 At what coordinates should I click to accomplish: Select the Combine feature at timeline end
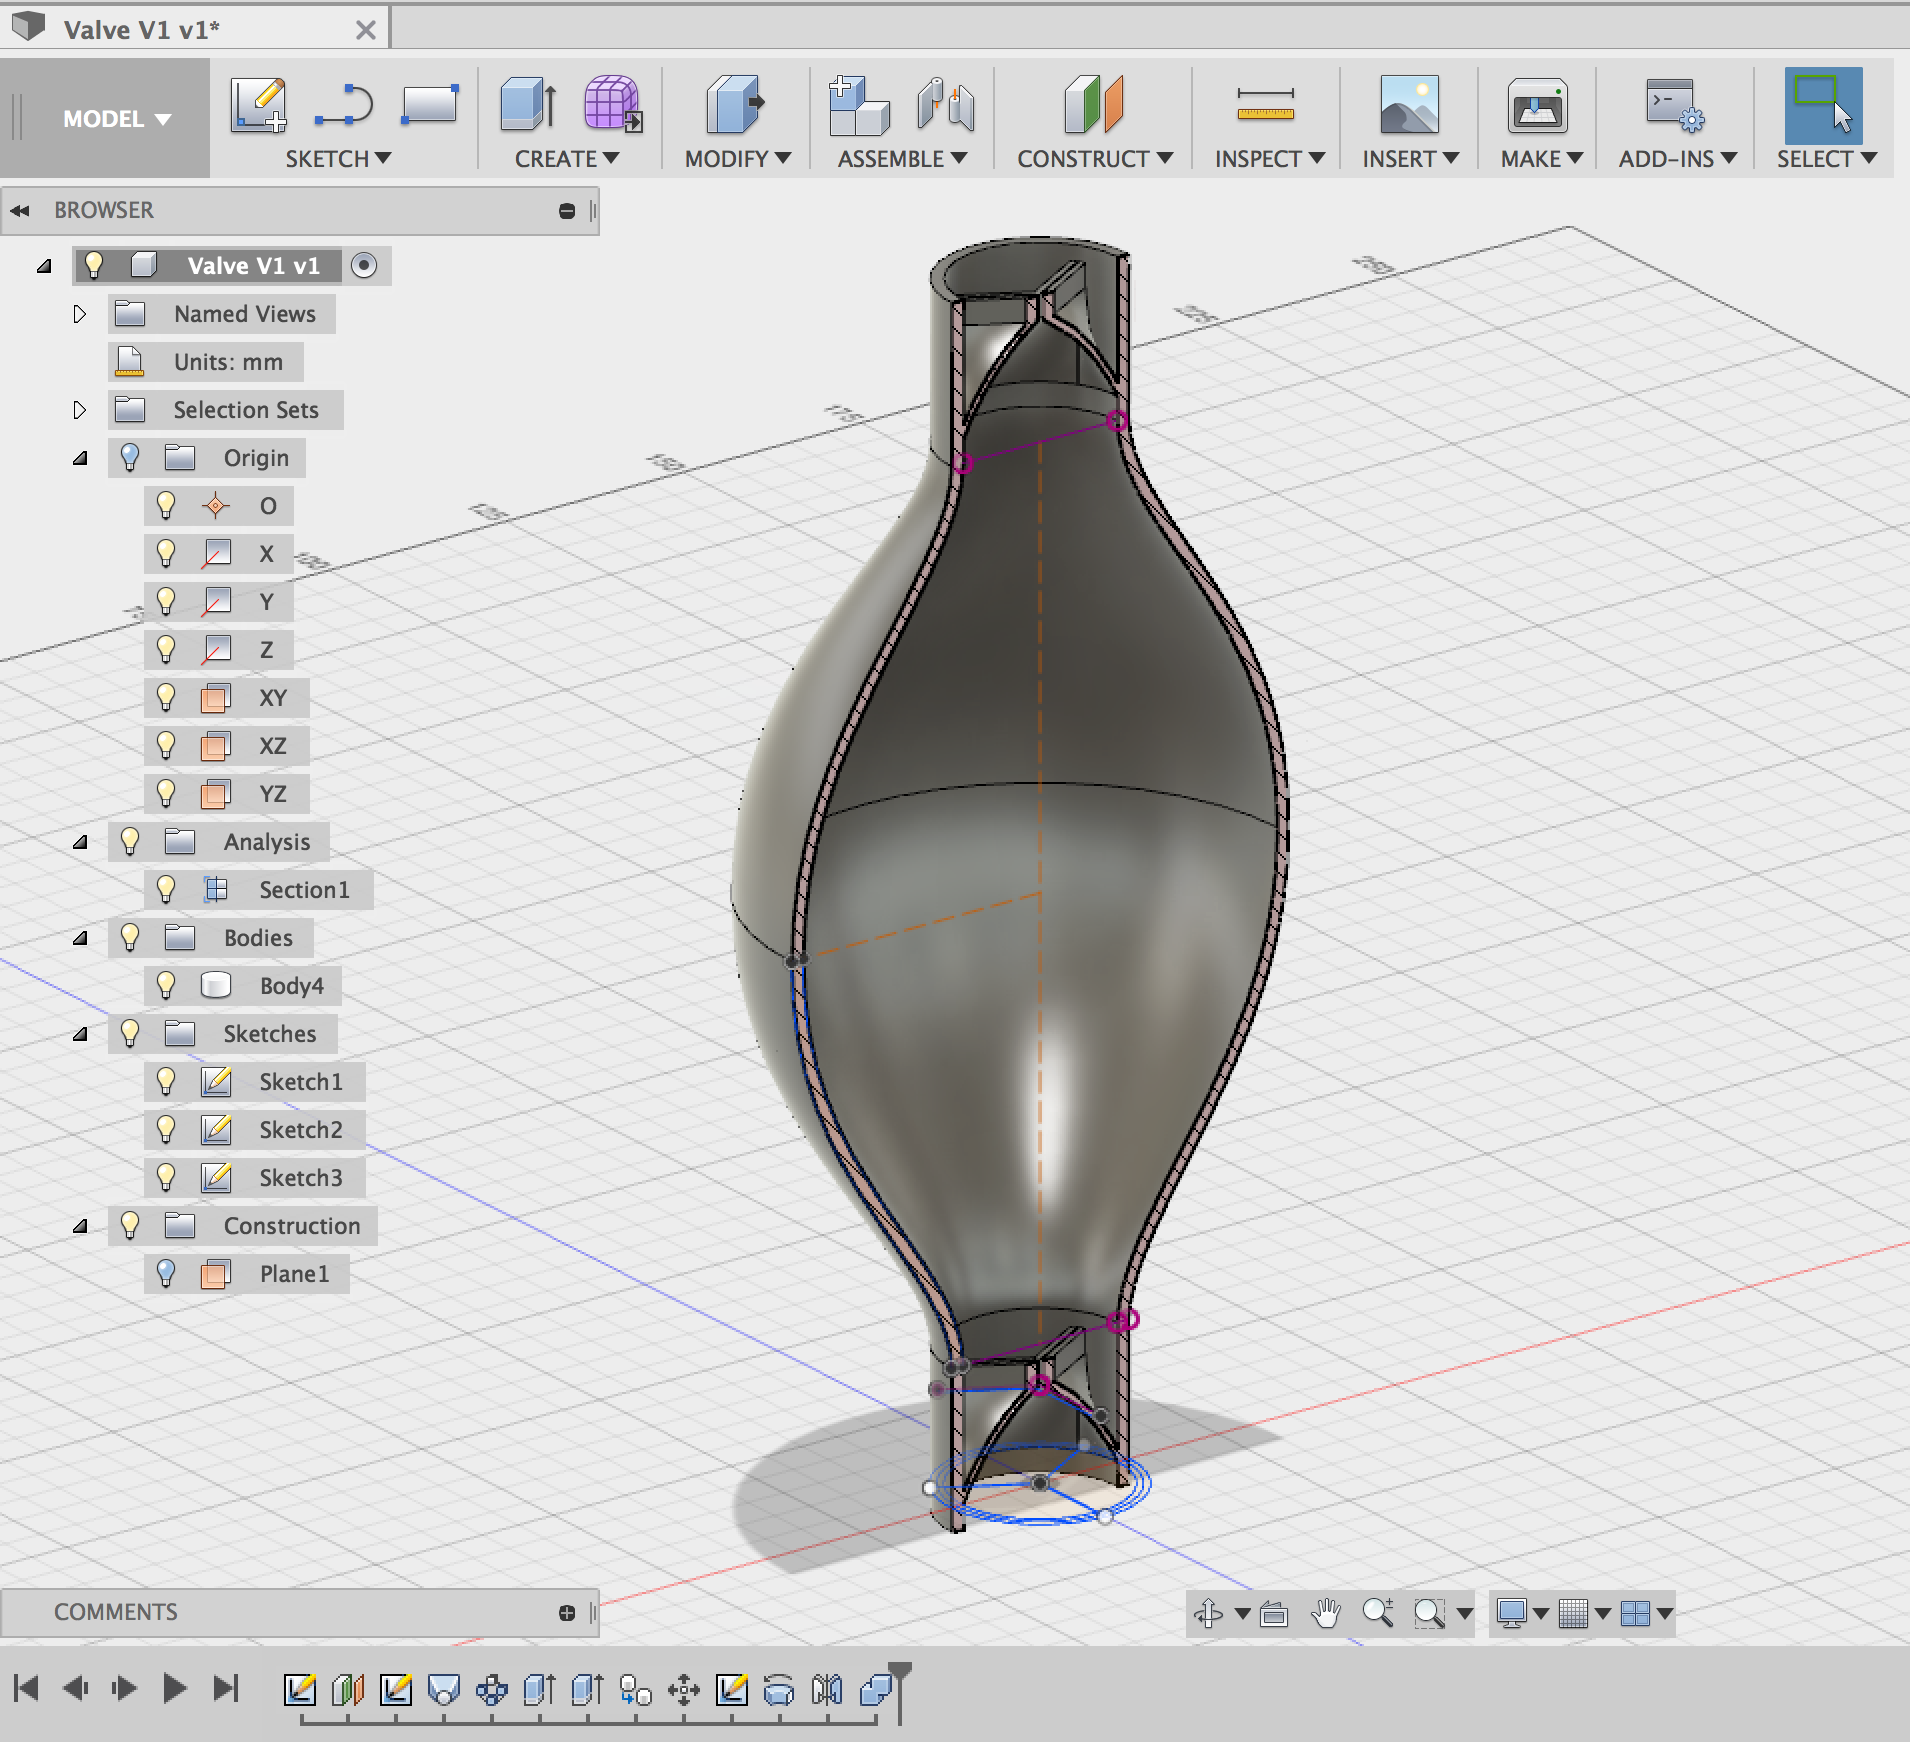876,1690
